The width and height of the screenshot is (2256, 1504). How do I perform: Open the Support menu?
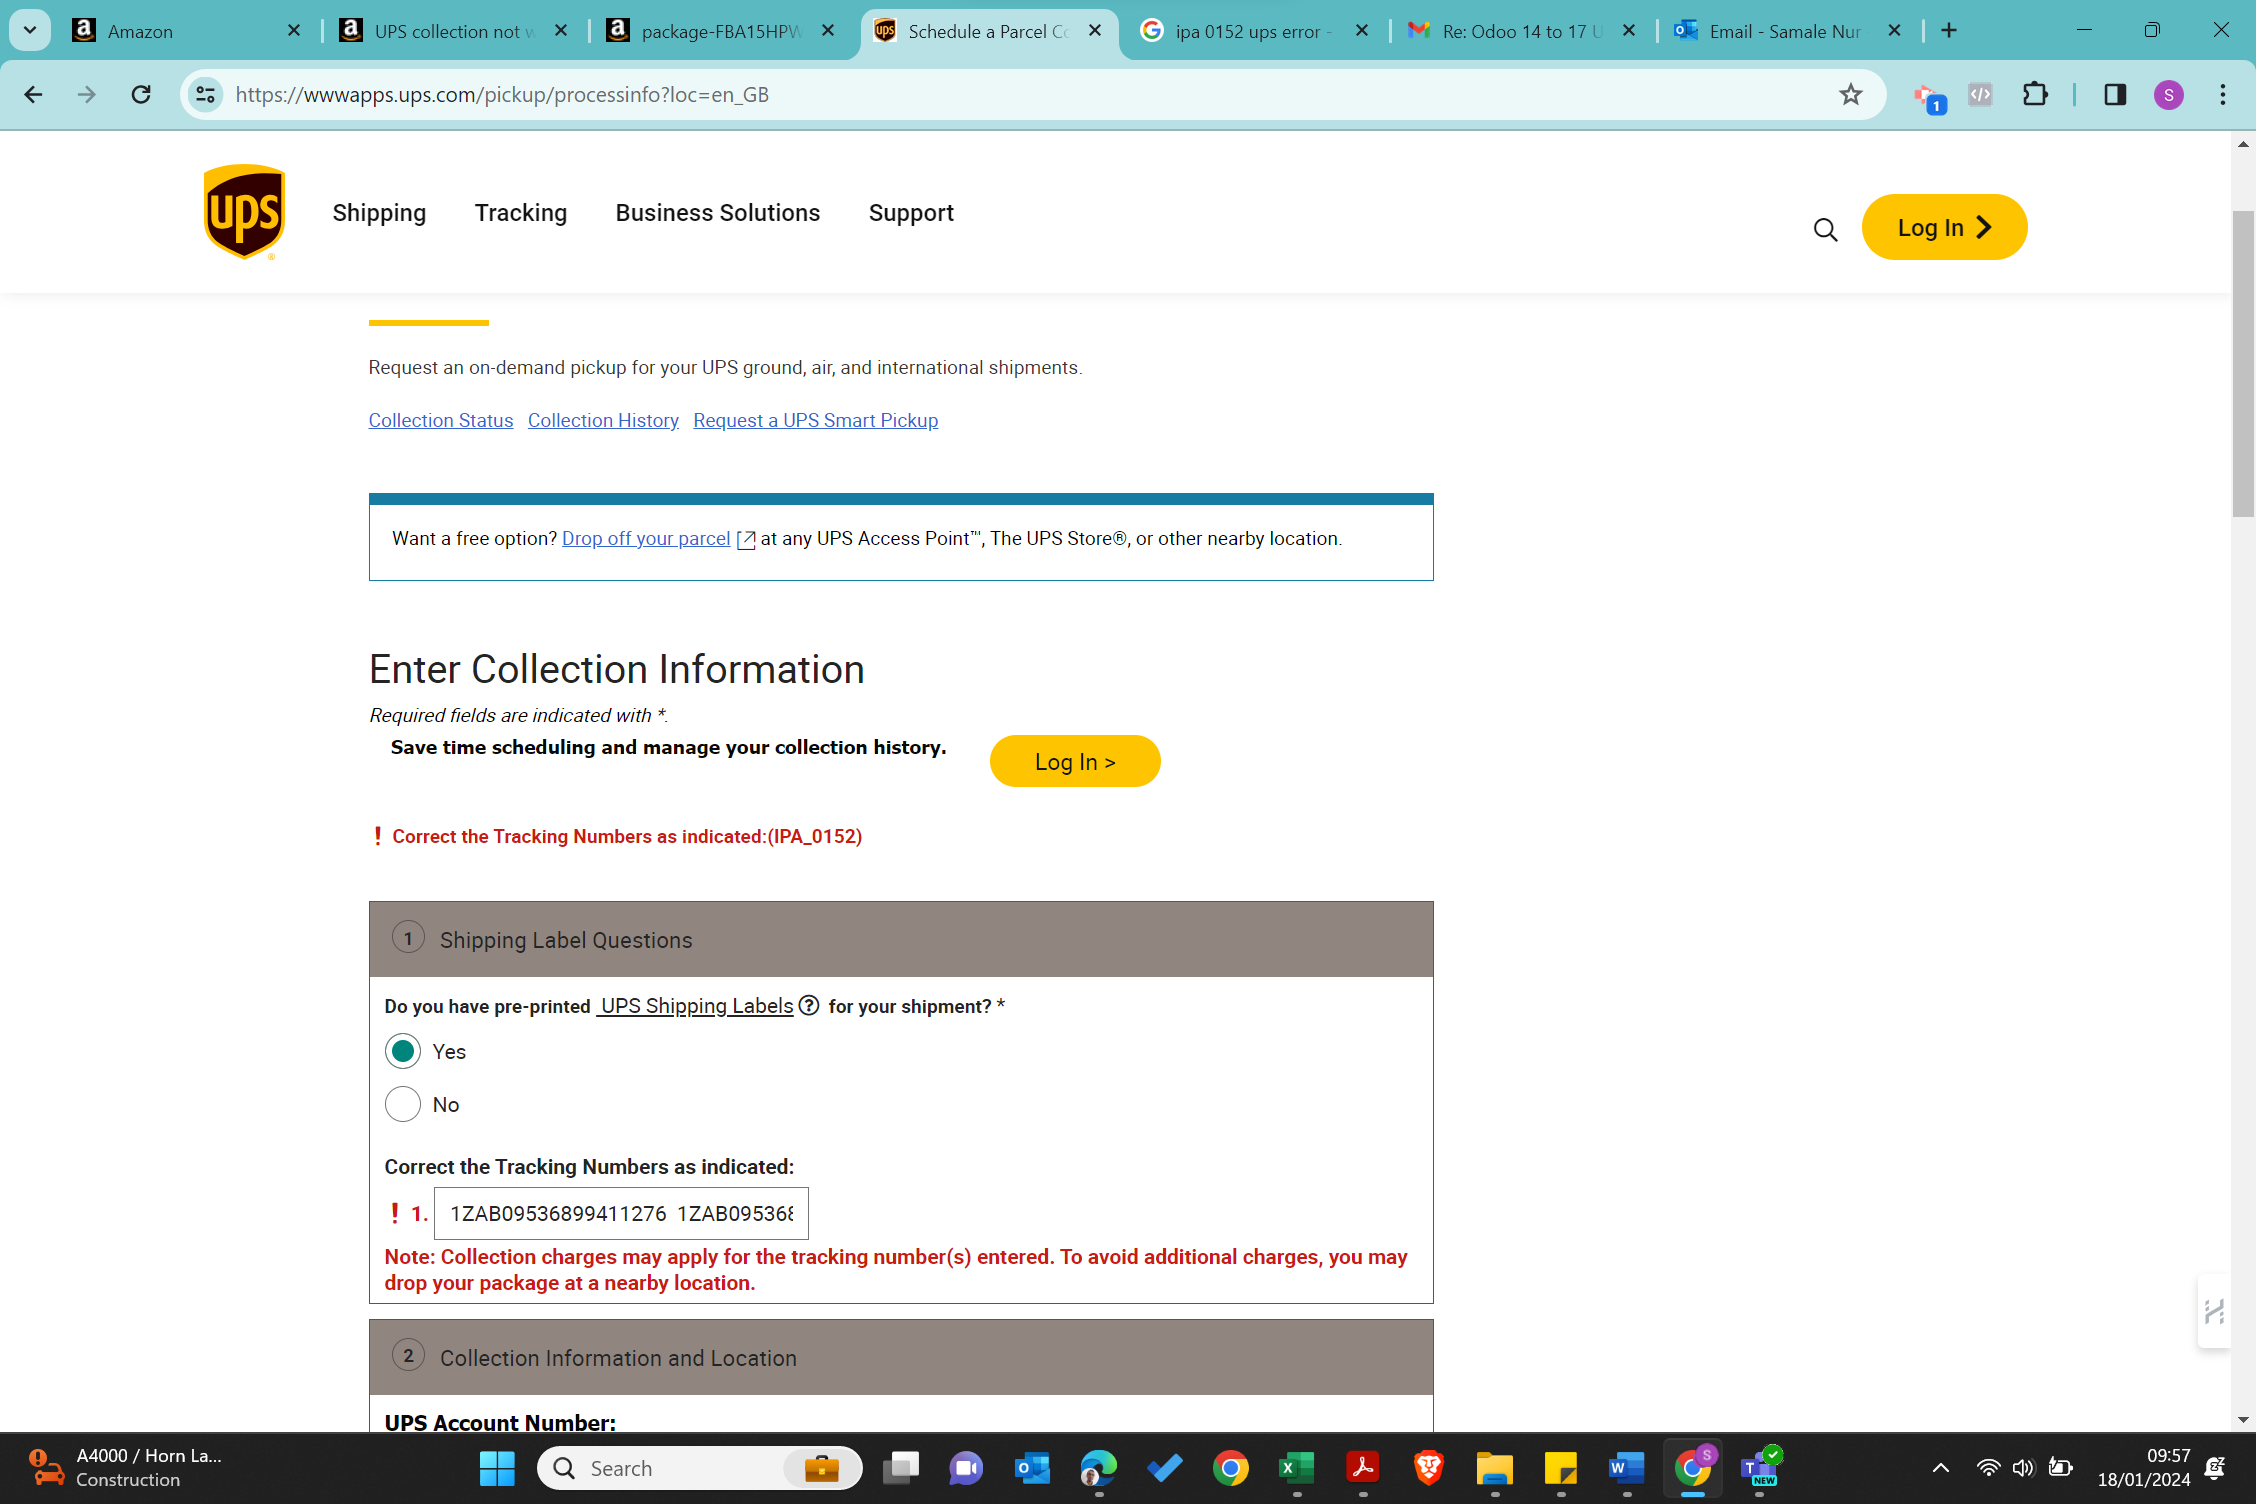(911, 213)
